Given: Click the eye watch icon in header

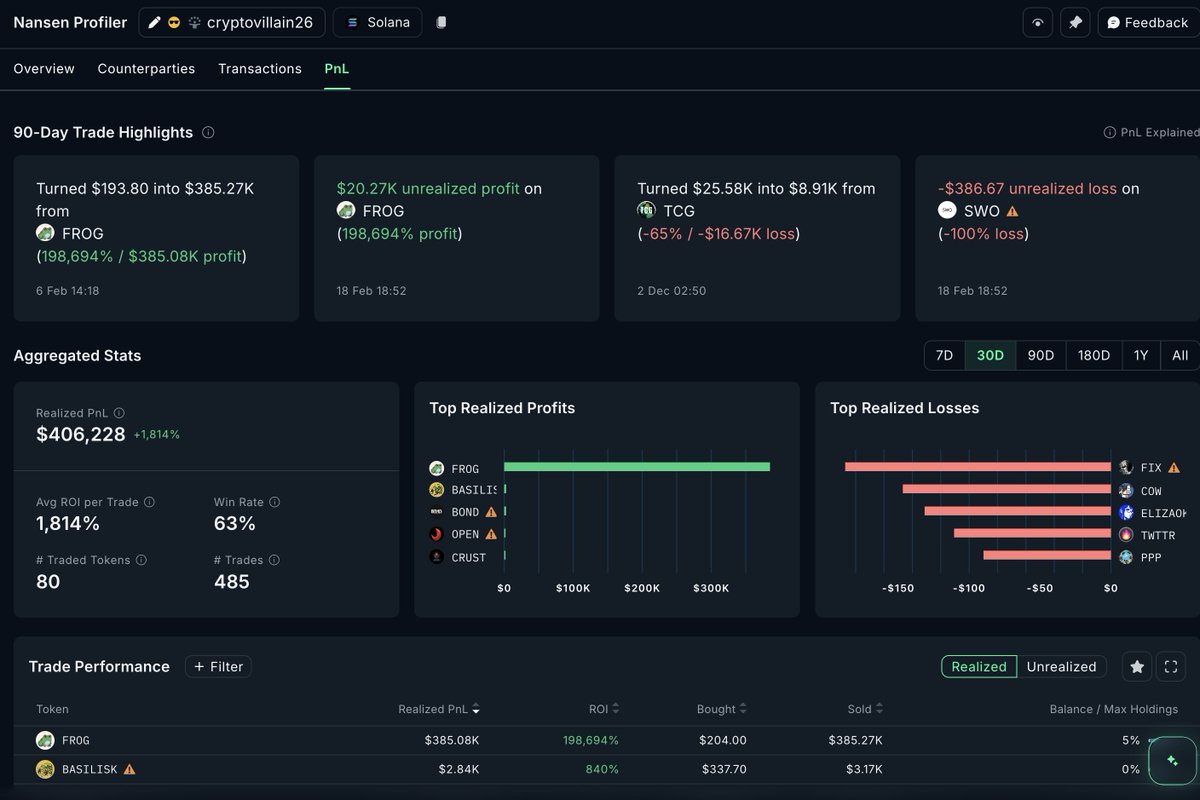Looking at the screenshot, I should [1037, 22].
